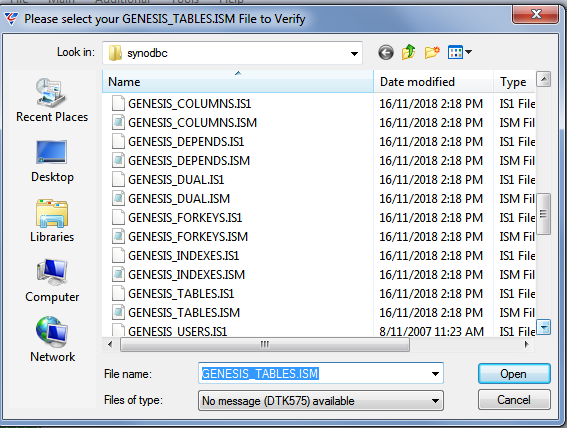Select GENESIS_DEPENDS.IS1 file name

click(x=186, y=142)
